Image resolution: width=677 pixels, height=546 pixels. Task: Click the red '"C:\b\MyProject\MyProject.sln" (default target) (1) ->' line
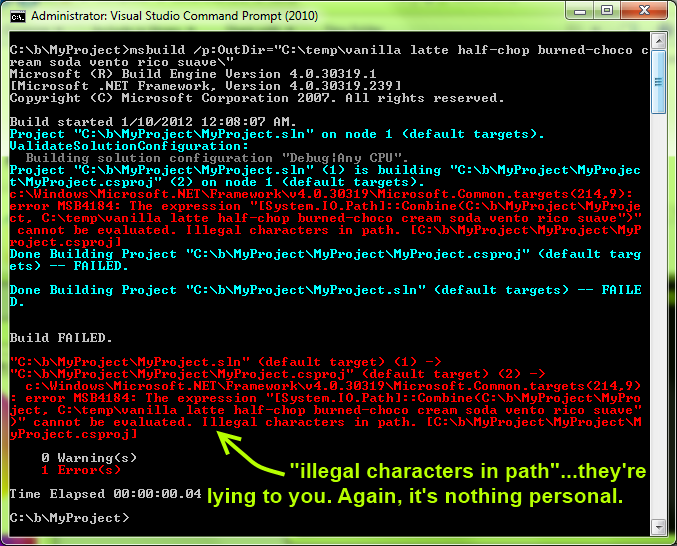click(225, 362)
